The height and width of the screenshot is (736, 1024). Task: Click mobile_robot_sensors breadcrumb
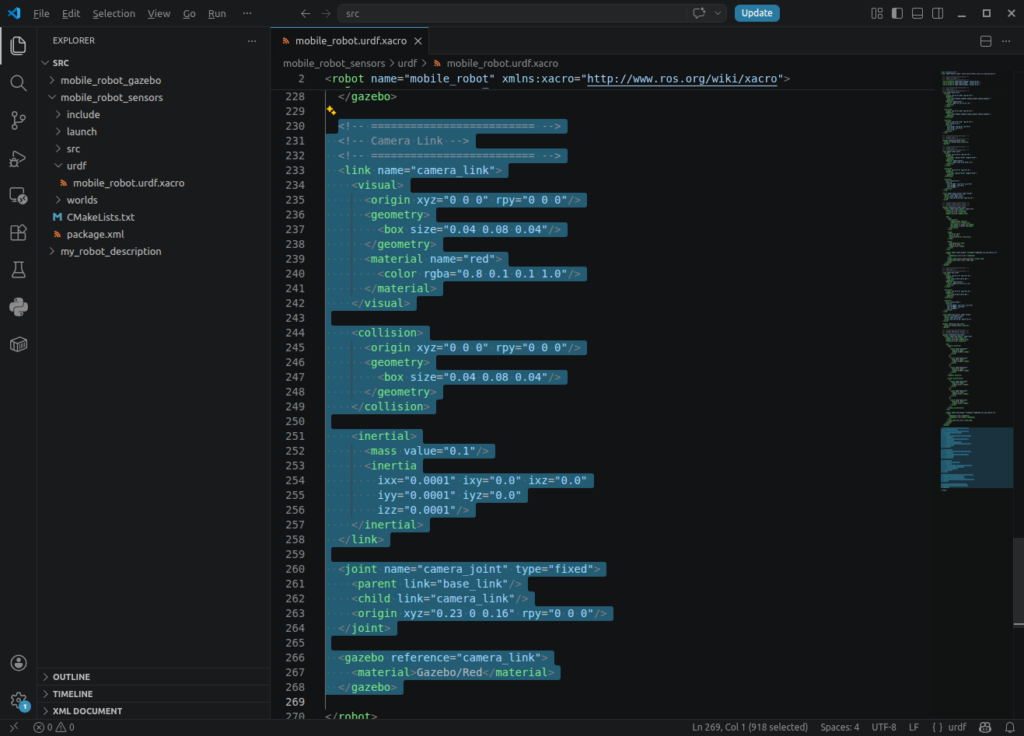(334, 63)
